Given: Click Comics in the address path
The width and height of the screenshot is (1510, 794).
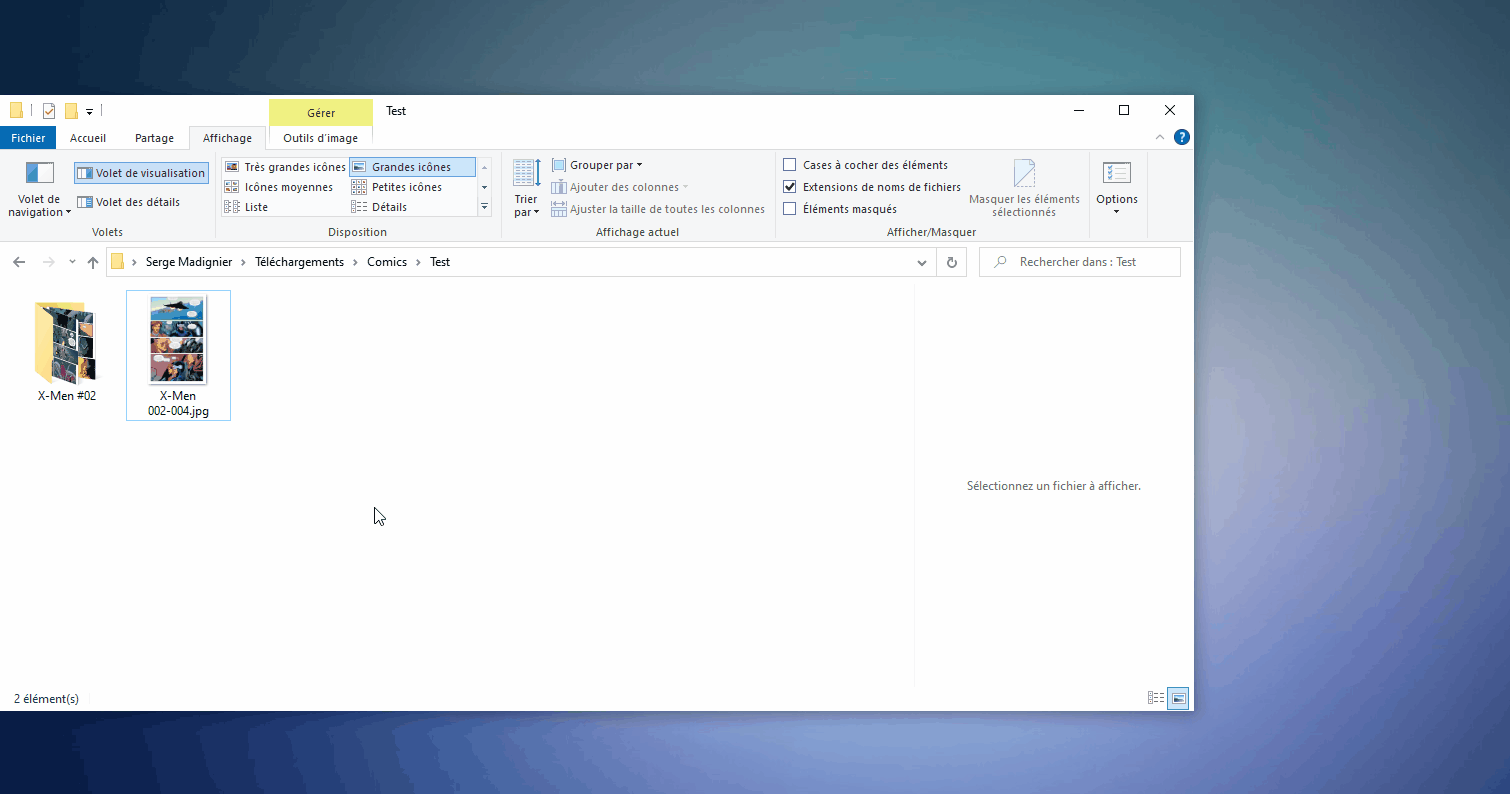Looking at the screenshot, I should tap(387, 262).
